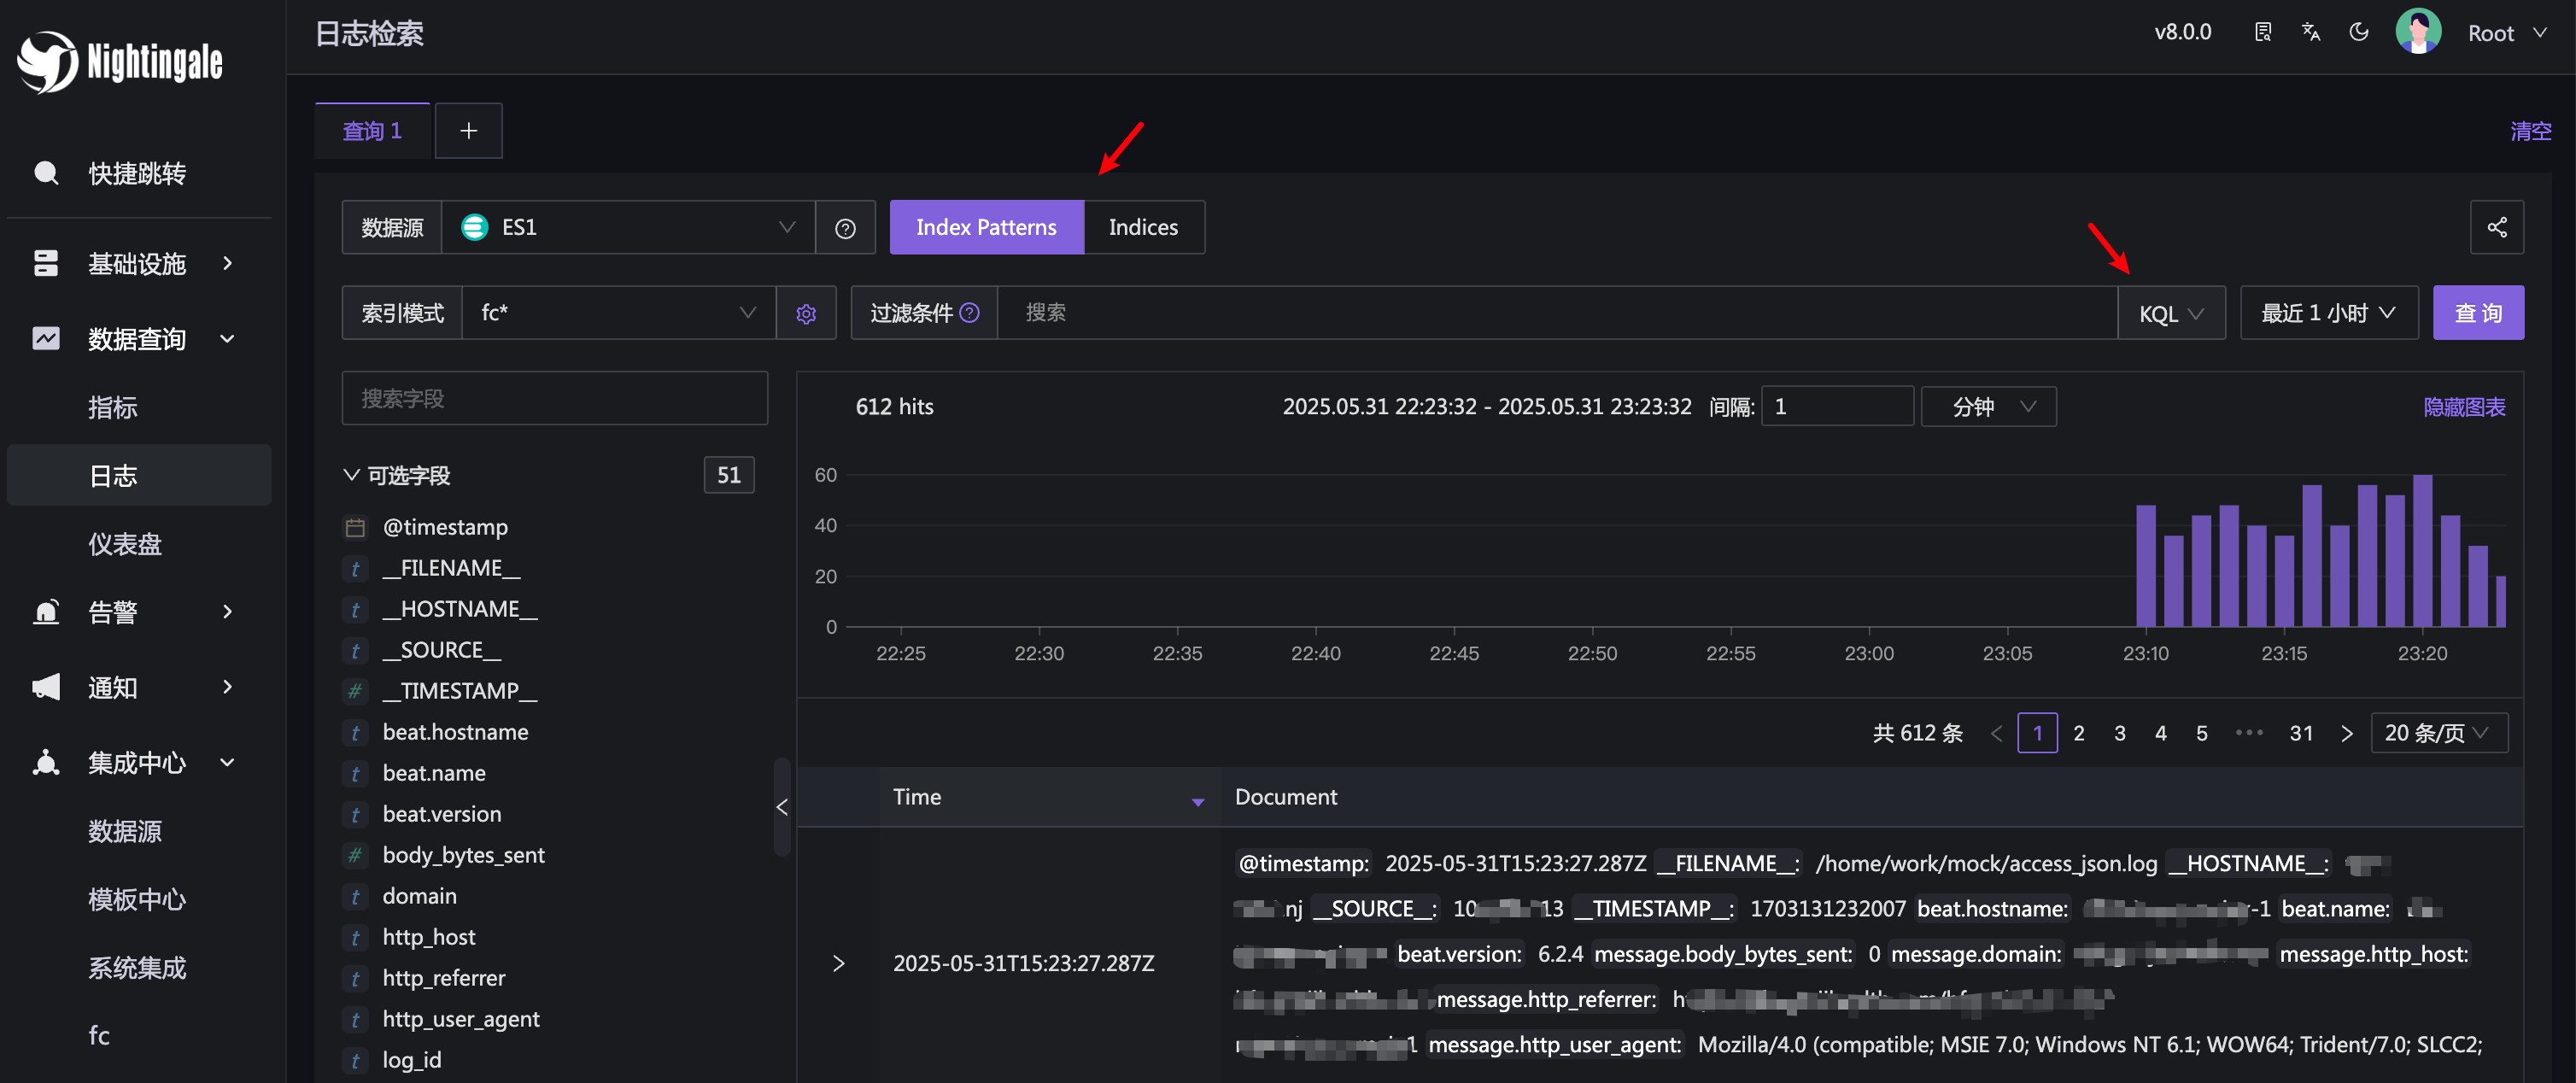Open 查询 1 tab
Viewport: 2576px width, 1083px height.
372,130
